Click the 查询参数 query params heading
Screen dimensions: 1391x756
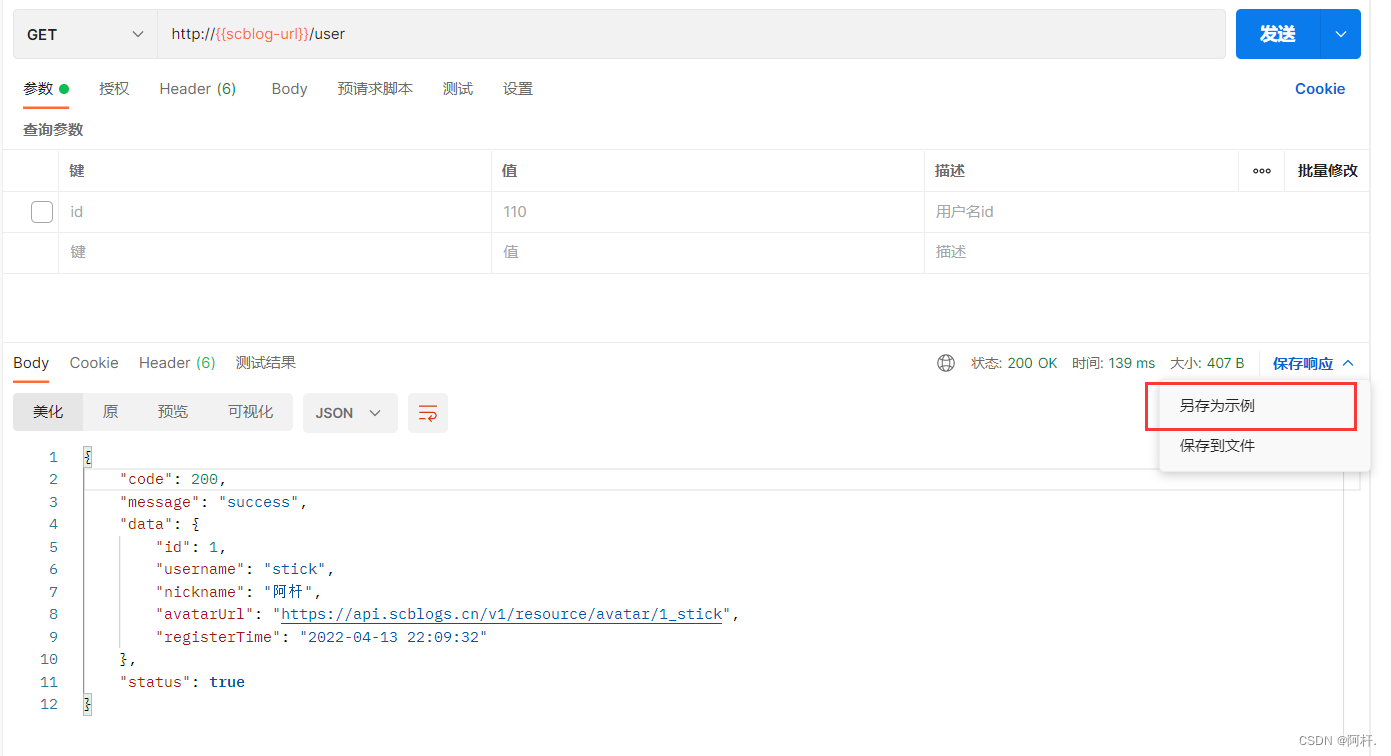pos(53,130)
